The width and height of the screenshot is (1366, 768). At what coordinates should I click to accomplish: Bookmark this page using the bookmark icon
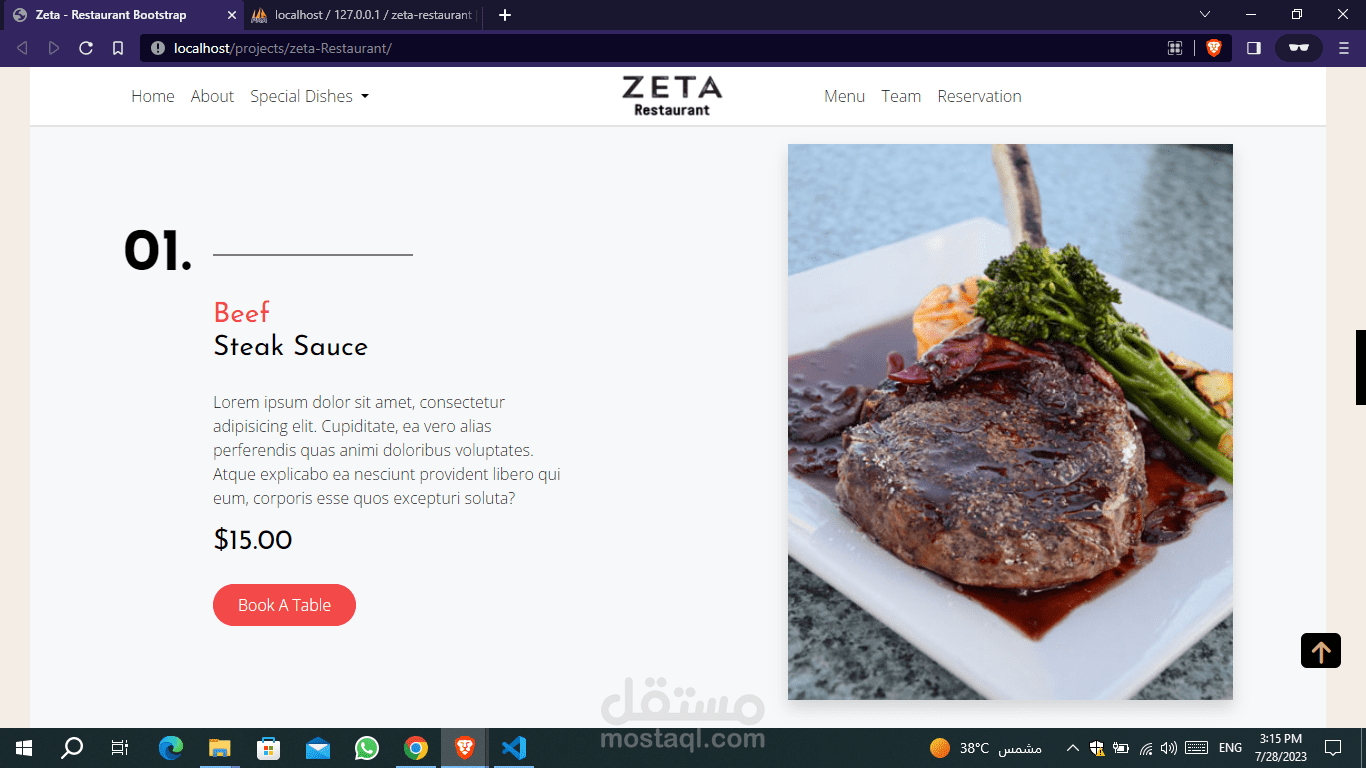click(x=117, y=48)
